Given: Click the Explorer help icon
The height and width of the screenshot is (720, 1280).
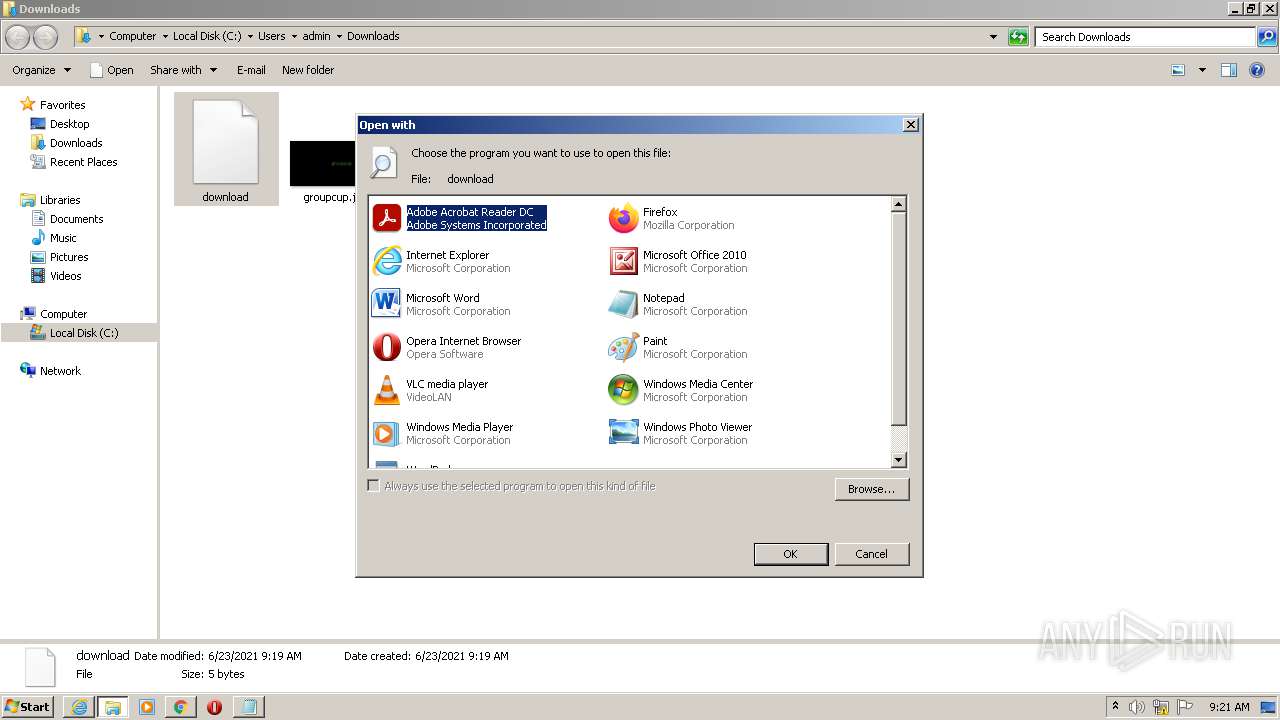Looking at the screenshot, I should click(x=1258, y=70).
